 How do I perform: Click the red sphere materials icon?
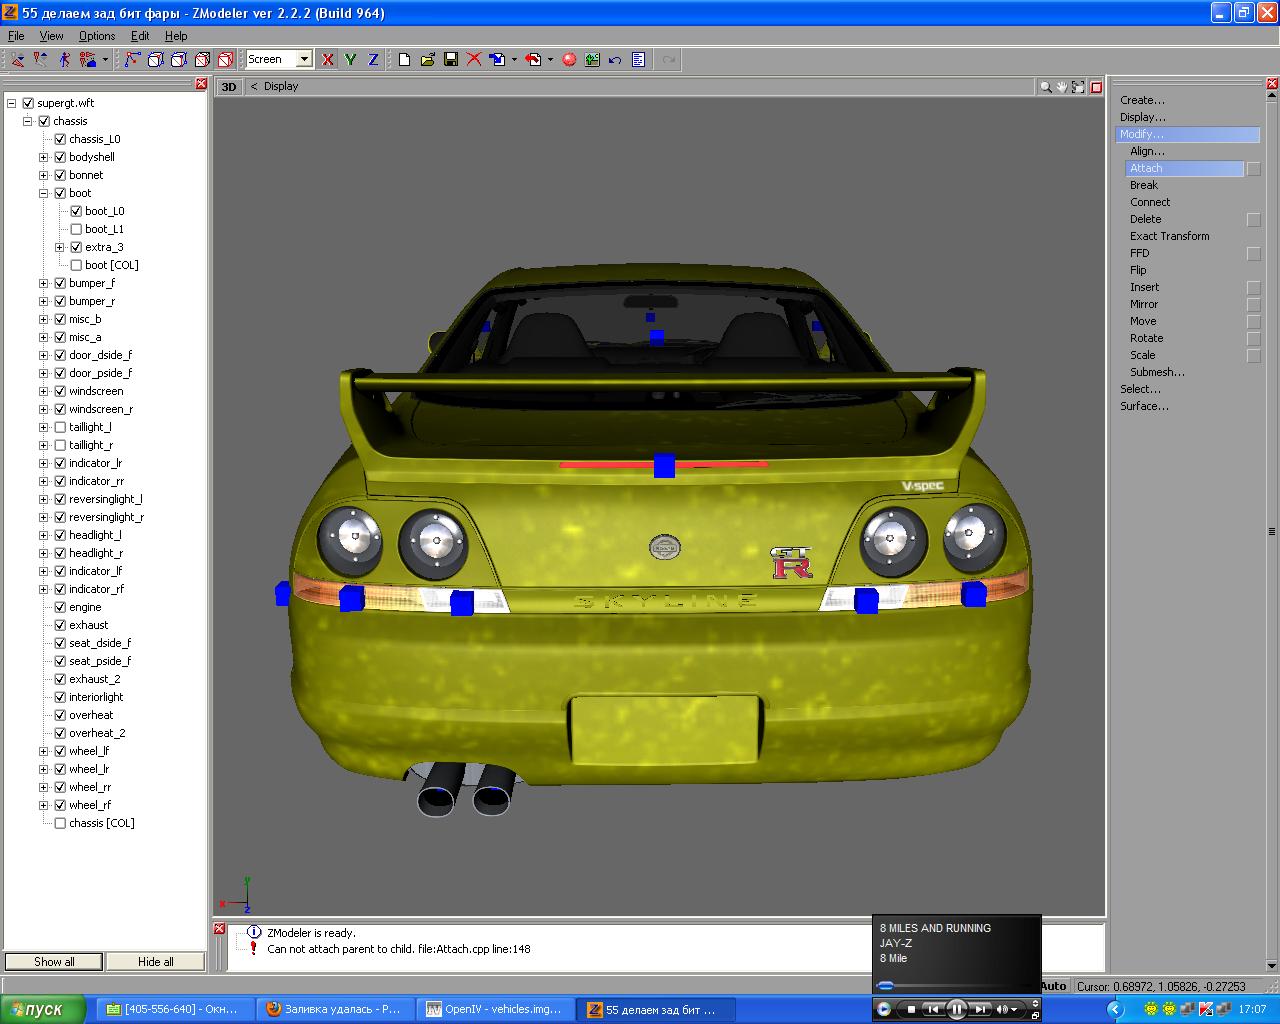(569, 60)
